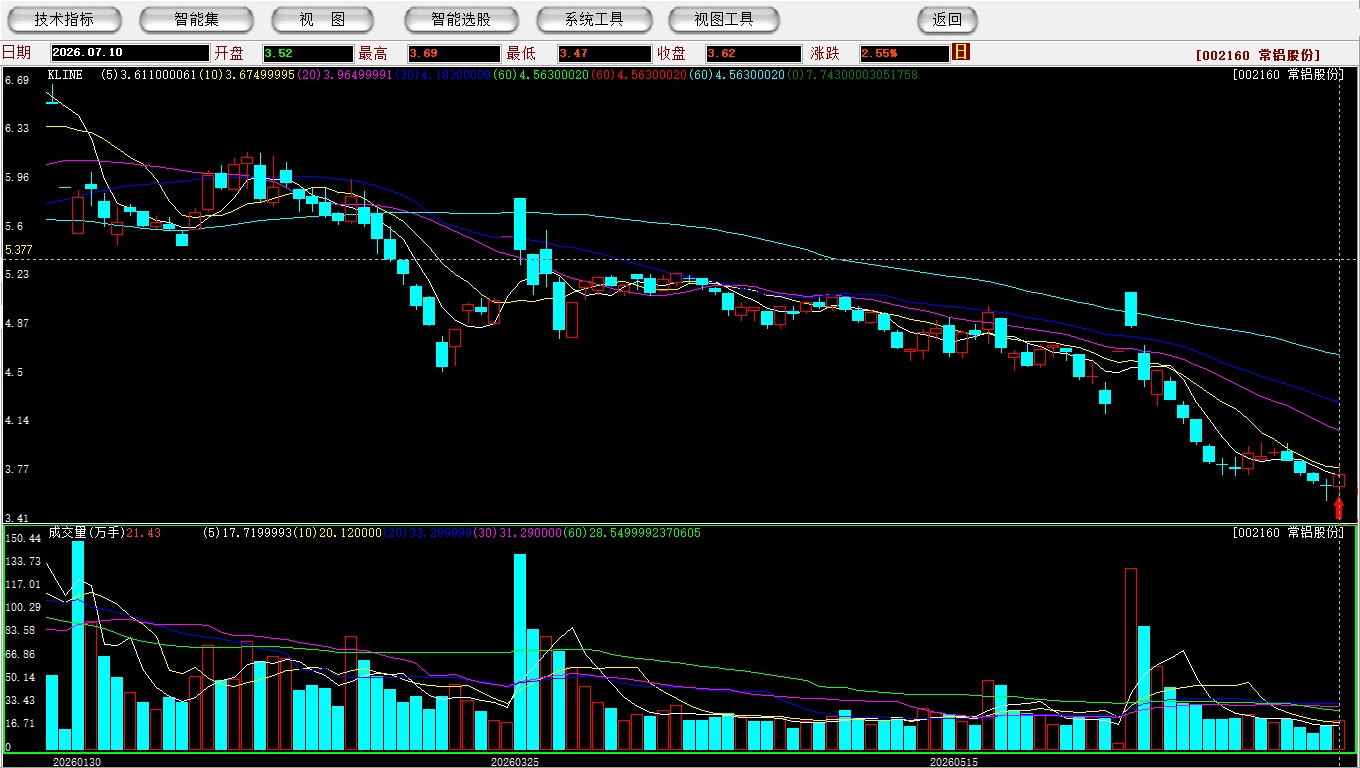Click the (20)3.96499991 MA20 value

(x=345, y=75)
